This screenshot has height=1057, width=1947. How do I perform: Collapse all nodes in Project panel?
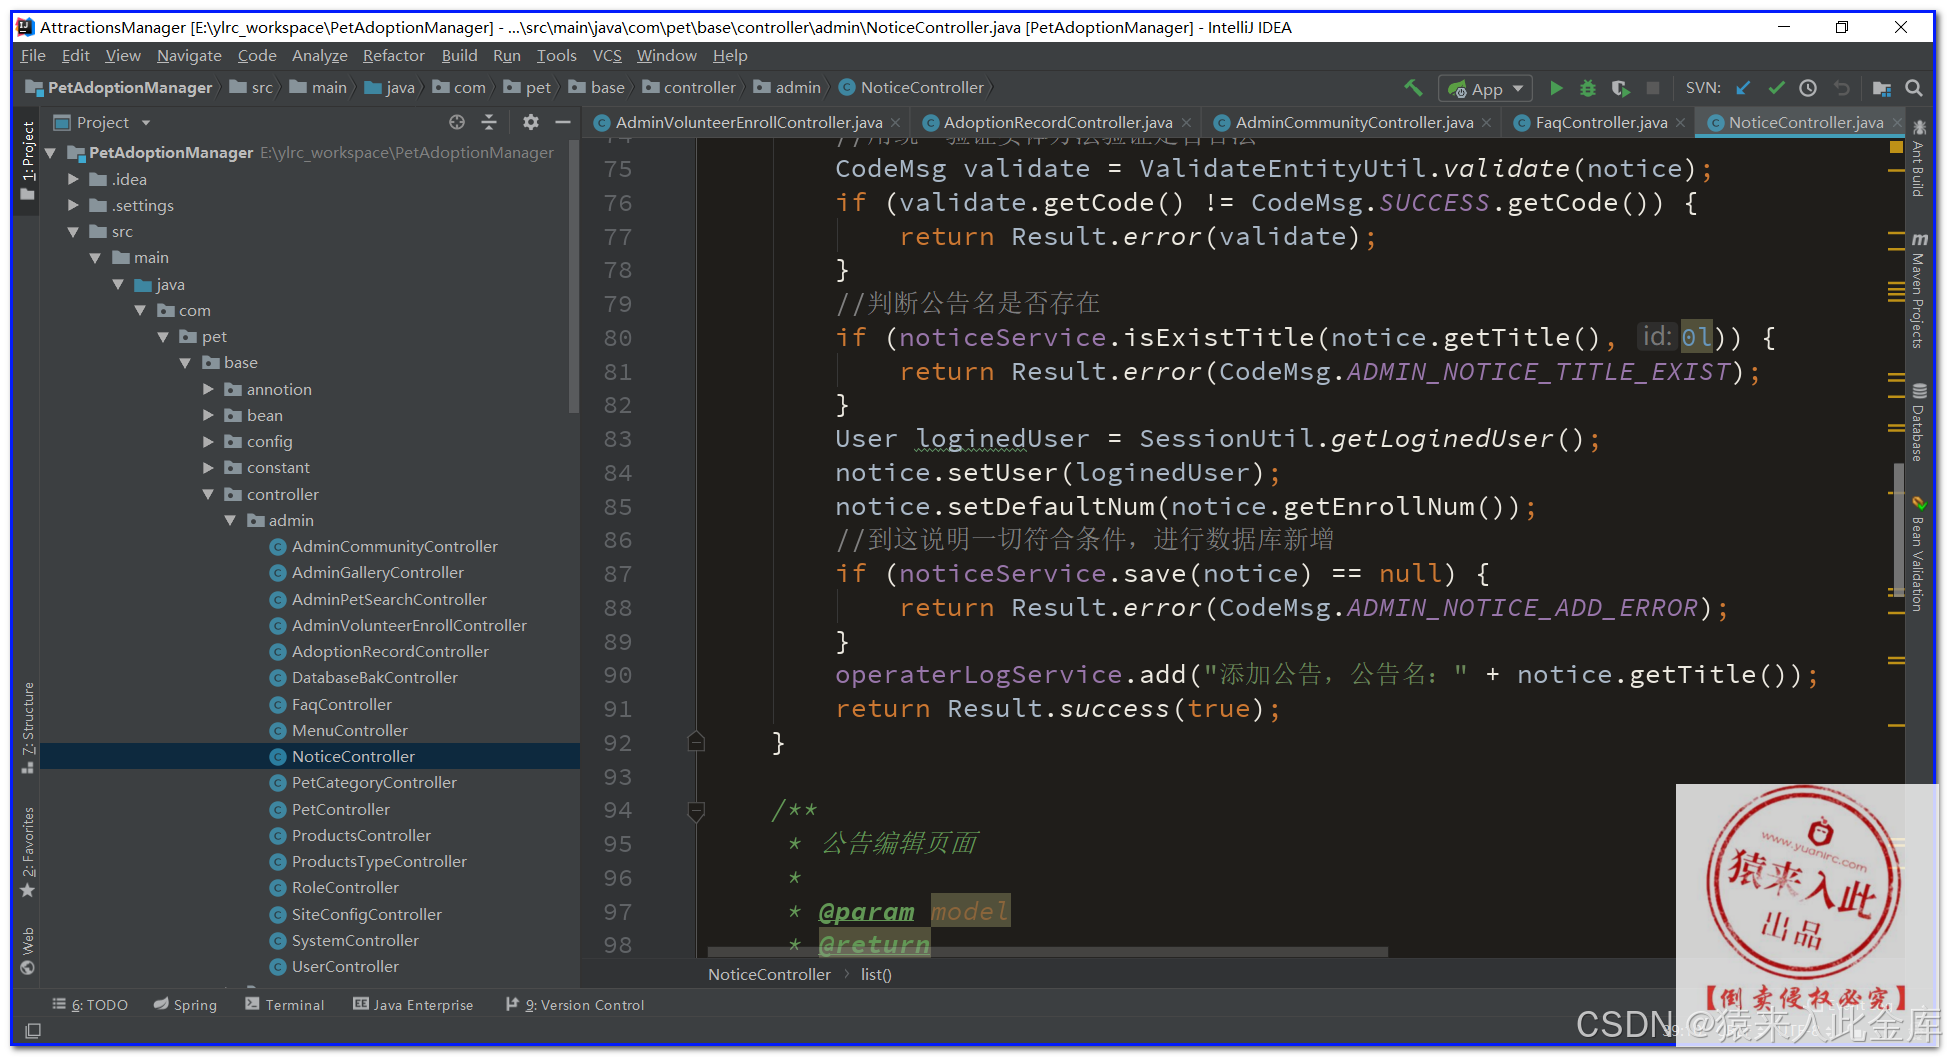(489, 122)
